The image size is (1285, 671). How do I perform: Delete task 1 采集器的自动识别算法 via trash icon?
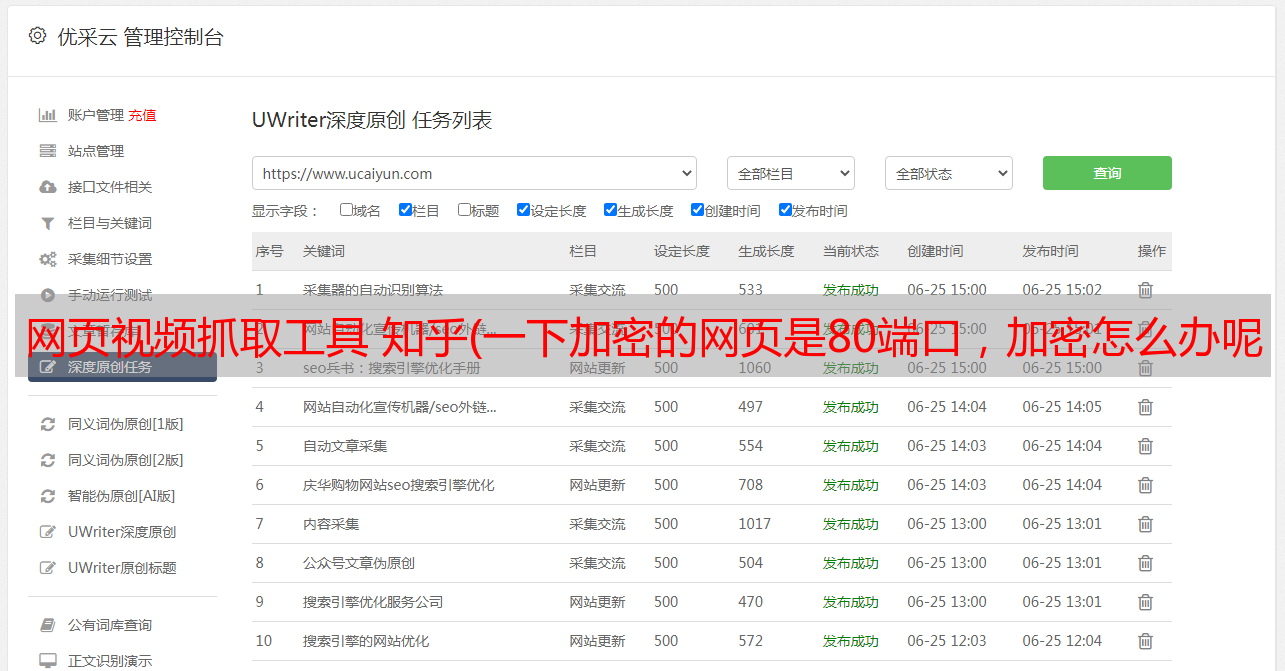click(x=1145, y=290)
